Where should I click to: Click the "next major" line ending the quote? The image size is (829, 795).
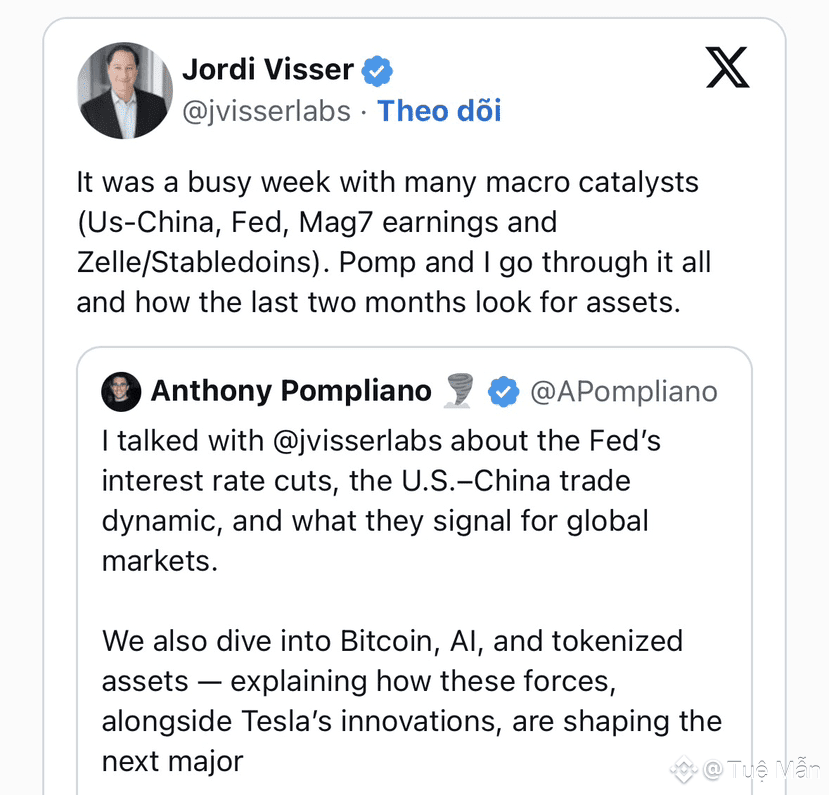[x=172, y=761]
